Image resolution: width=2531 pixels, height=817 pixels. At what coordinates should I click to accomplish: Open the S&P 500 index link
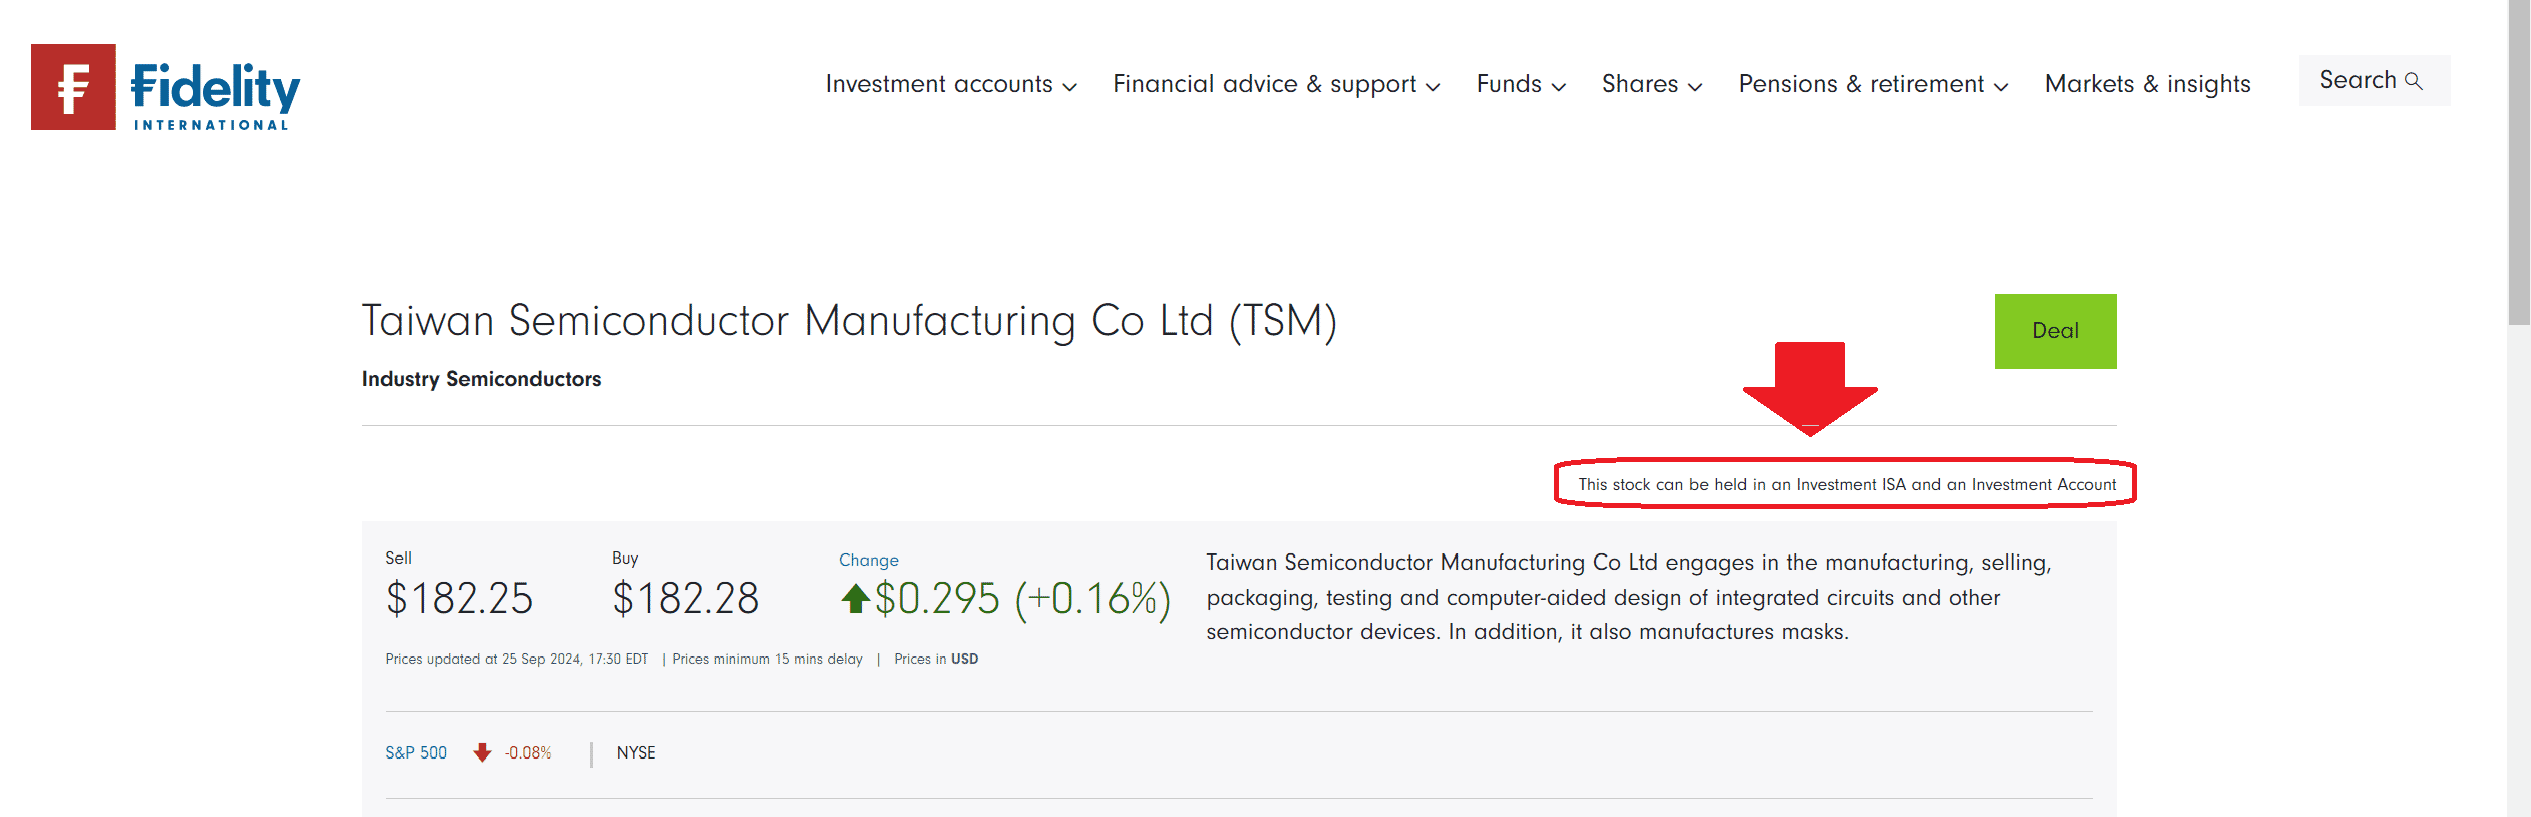[x=416, y=753]
